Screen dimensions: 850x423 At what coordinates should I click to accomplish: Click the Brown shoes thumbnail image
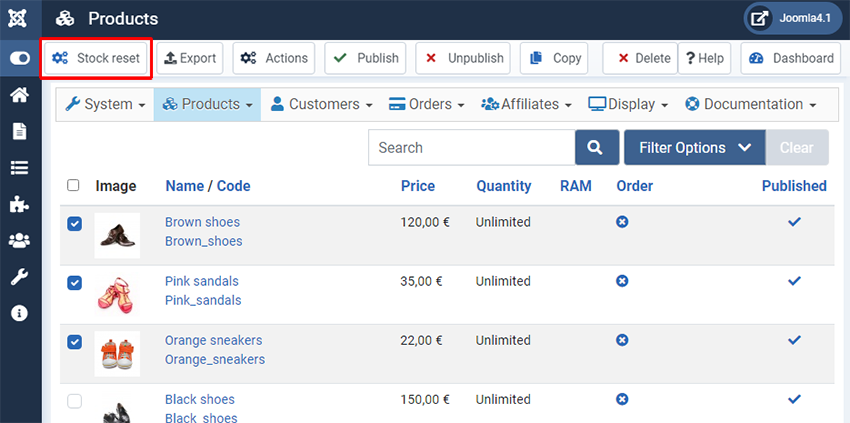click(x=117, y=235)
